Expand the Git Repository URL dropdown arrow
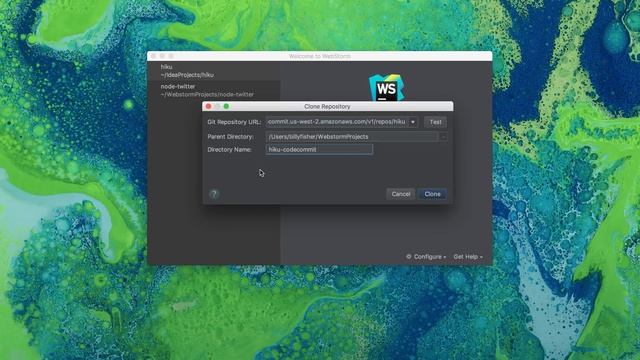The image size is (640, 360). [x=413, y=122]
